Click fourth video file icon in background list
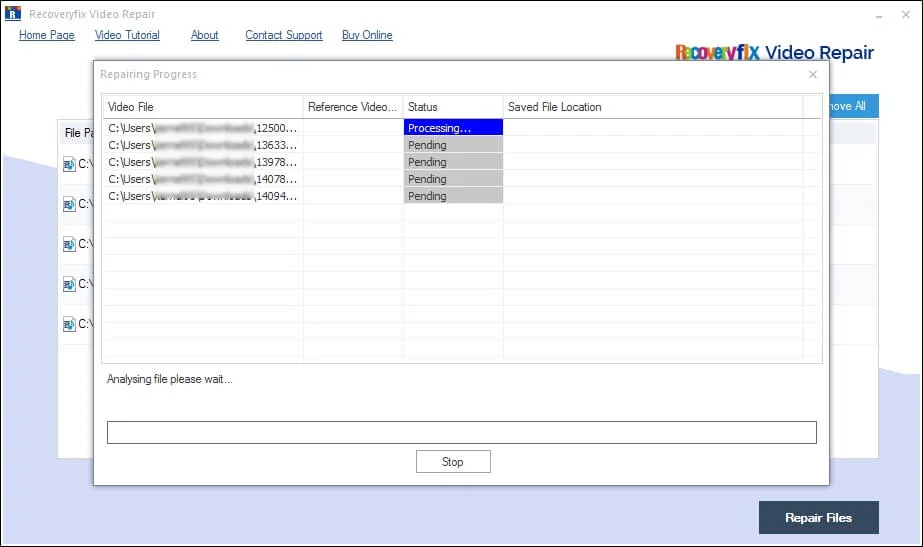The width and height of the screenshot is (923, 547). click(x=69, y=284)
